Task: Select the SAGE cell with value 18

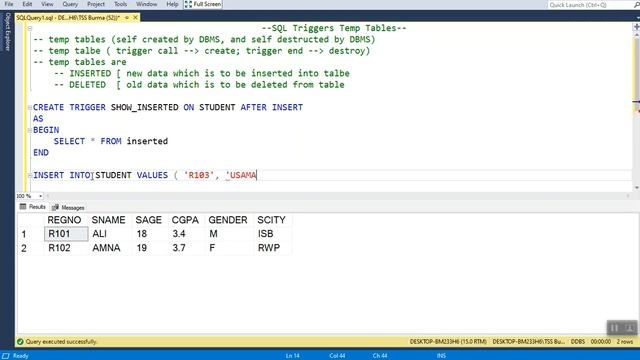Action: click(150, 234)
